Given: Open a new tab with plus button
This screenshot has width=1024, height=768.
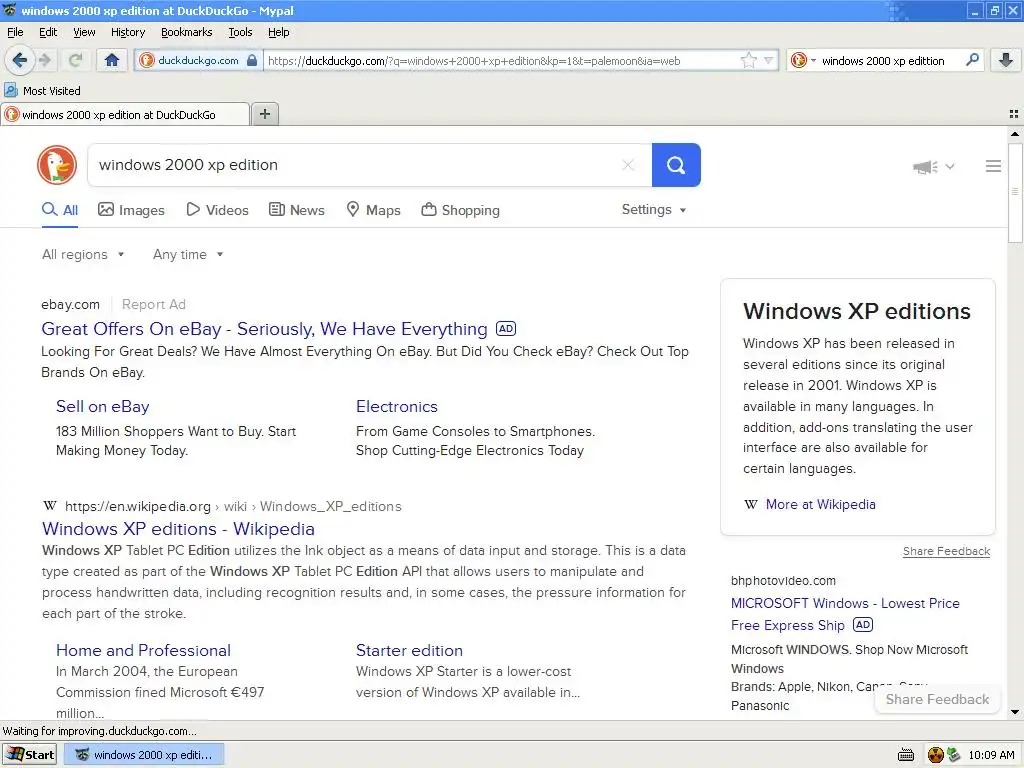Looking at the screenshot, I should click(x=264, y=114).
